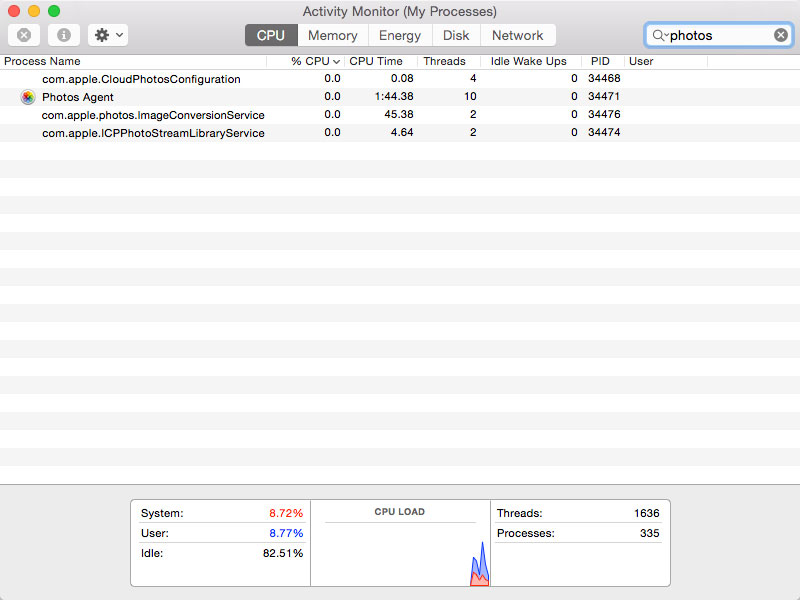This screenshot has height=600, width=800.
Task: Click PID value 34476
Action: (604, 114)
